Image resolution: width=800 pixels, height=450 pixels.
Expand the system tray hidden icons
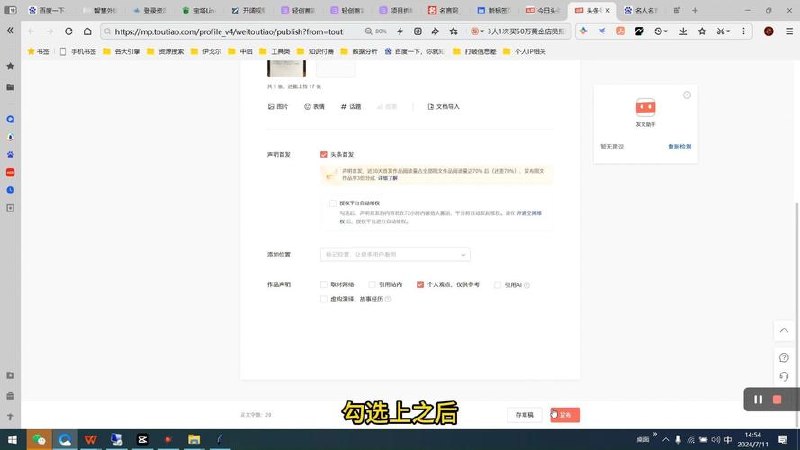coord(665,439)
